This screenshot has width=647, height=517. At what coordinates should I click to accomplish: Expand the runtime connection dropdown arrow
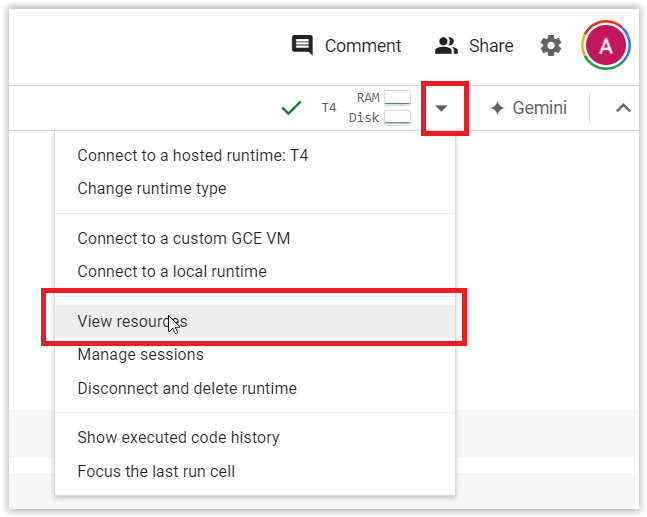coord(442,108)
